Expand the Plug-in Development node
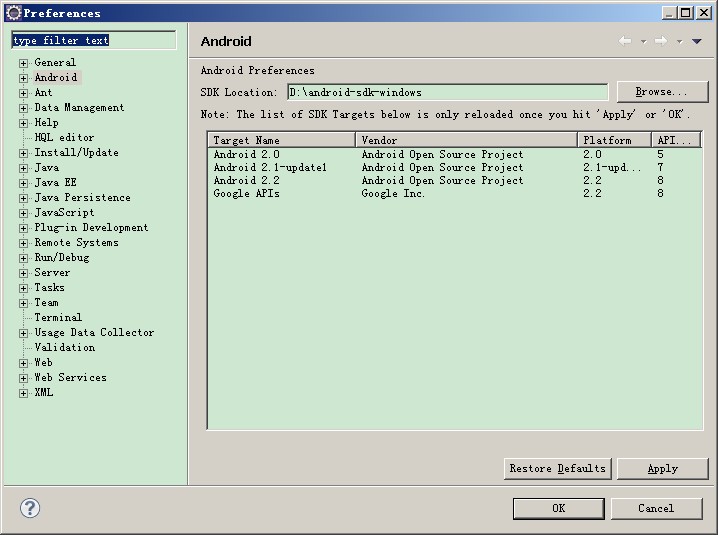 23,228
